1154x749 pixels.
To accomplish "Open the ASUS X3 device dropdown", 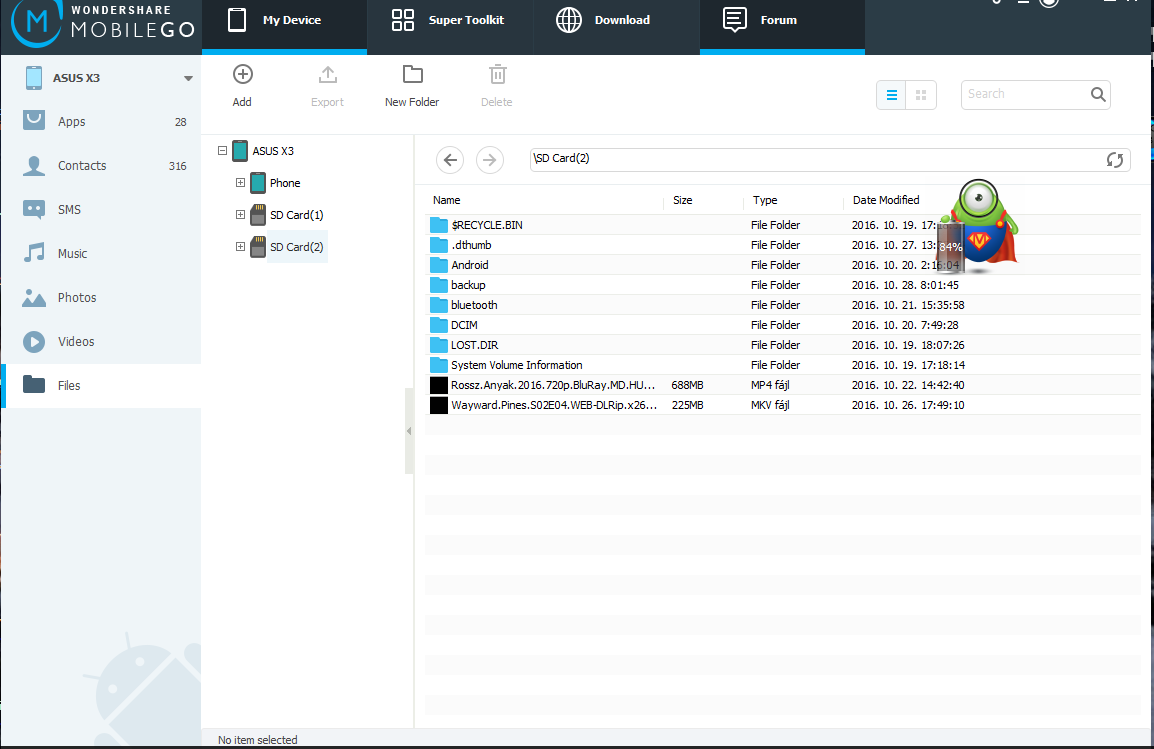I will tap(188, 78).
